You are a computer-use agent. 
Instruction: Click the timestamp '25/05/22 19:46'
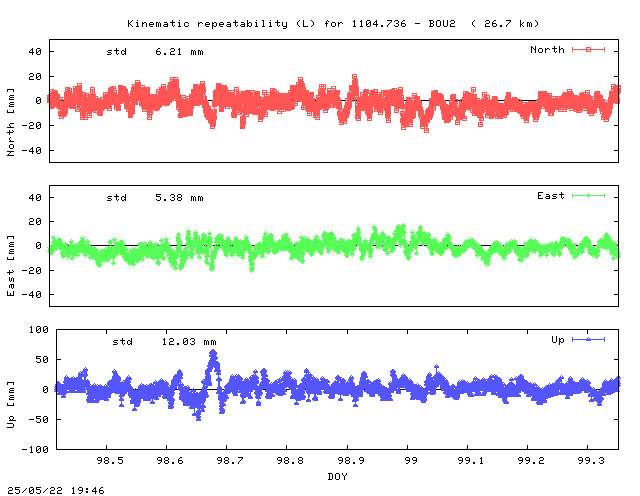point(56,490)
